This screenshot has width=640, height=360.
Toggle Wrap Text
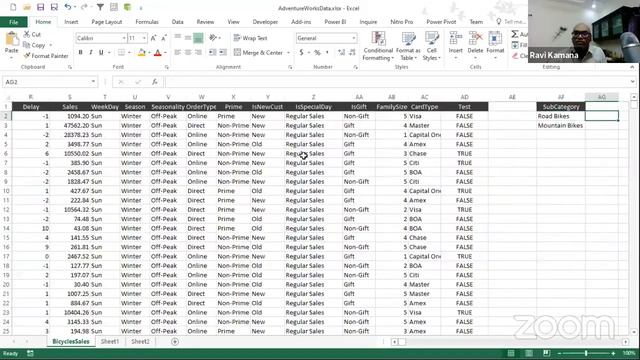[251, 38]
